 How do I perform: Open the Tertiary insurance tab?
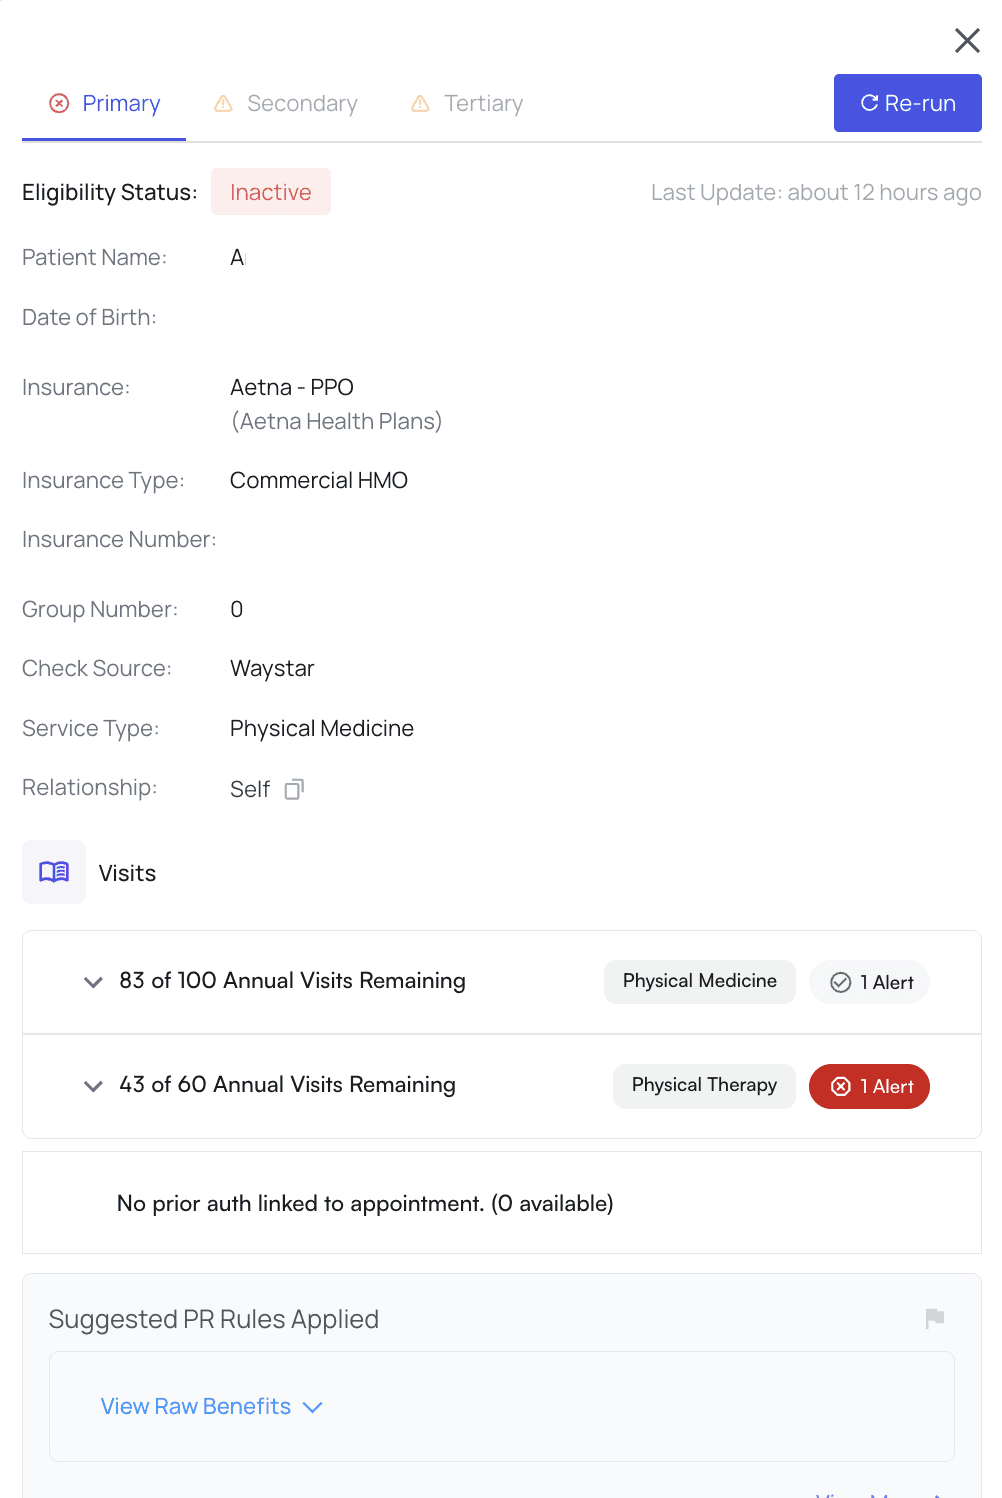coord(483,104)
